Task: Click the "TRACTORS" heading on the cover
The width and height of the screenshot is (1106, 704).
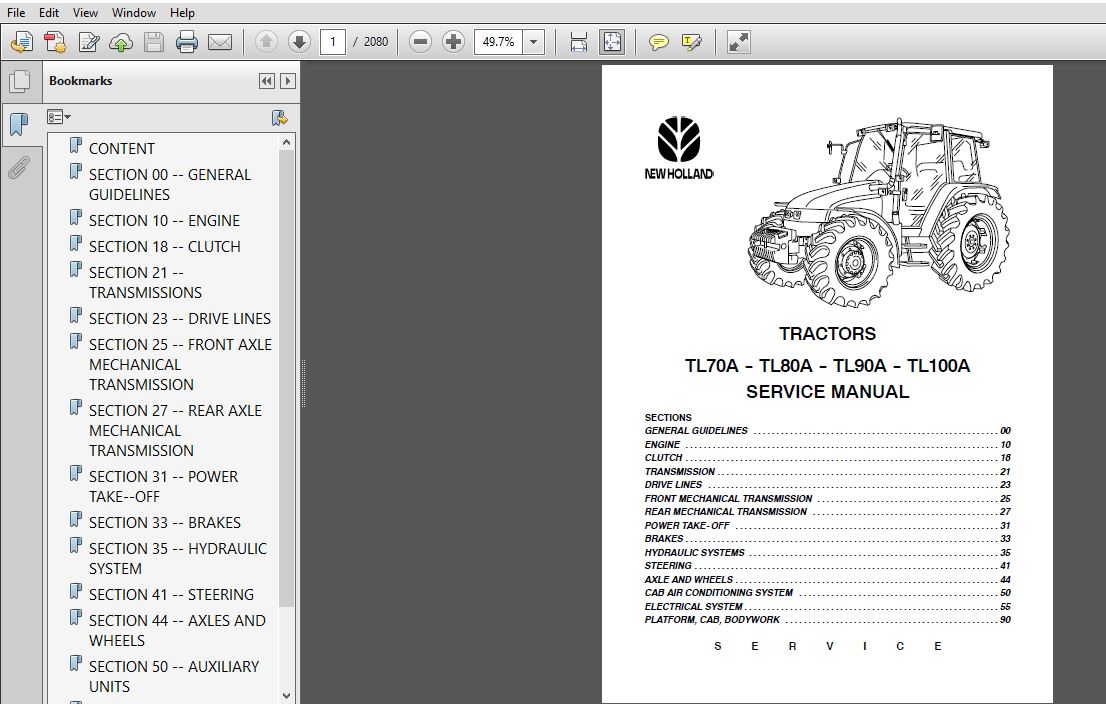Action: 827,334
